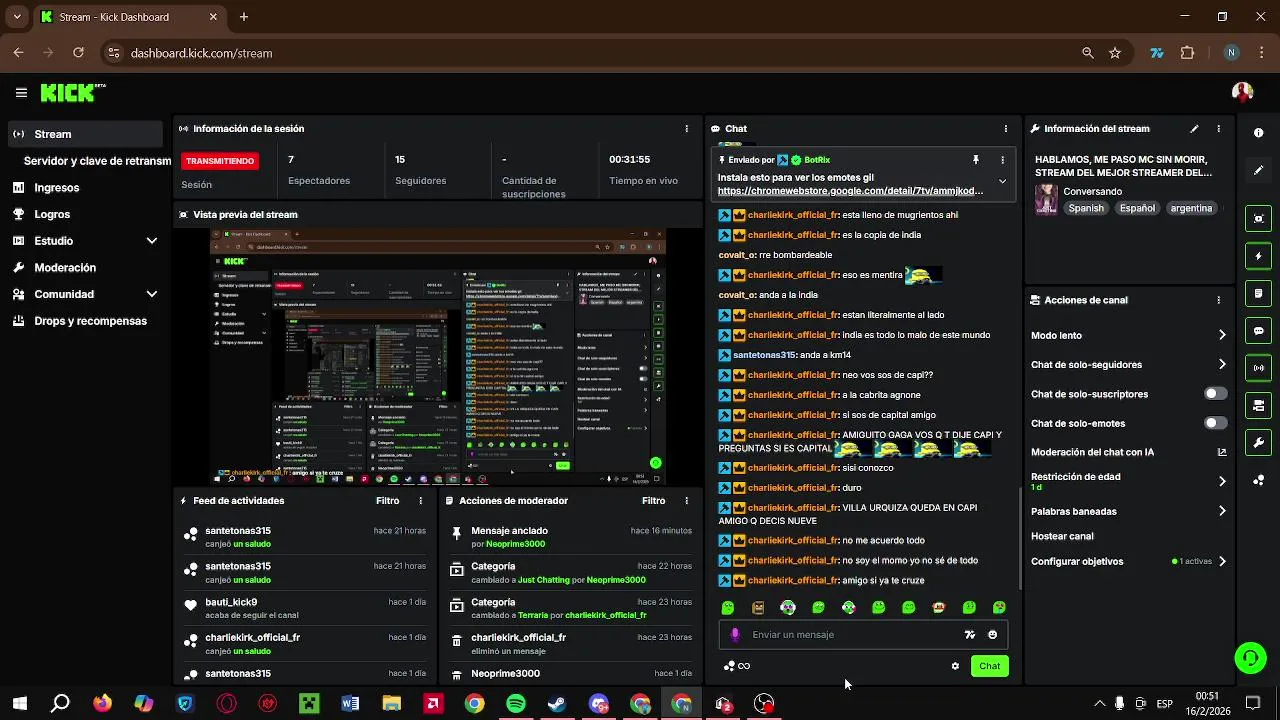Screen dimensions: 1280x720
Task: Click the Spanish stream tag
Action: coord(1086,208)
